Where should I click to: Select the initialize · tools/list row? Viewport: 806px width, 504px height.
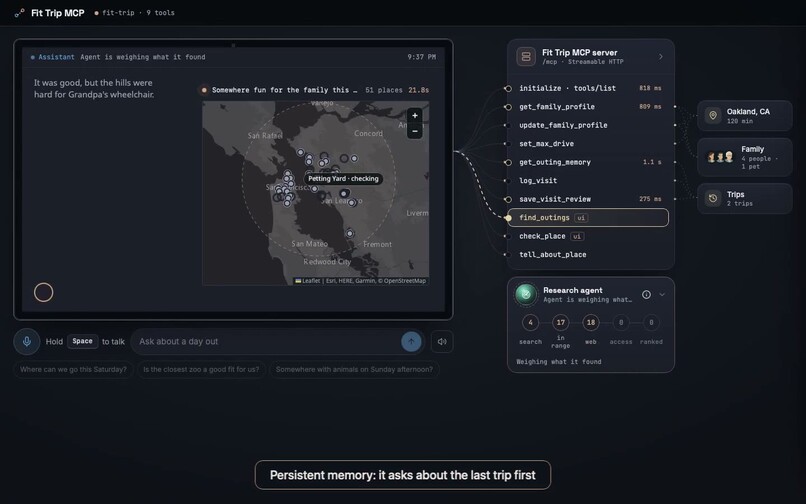tap(588, 88)
